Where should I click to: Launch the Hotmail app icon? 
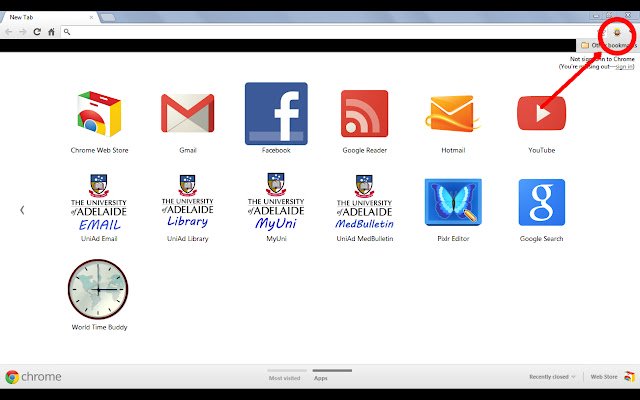pos(453,113)
